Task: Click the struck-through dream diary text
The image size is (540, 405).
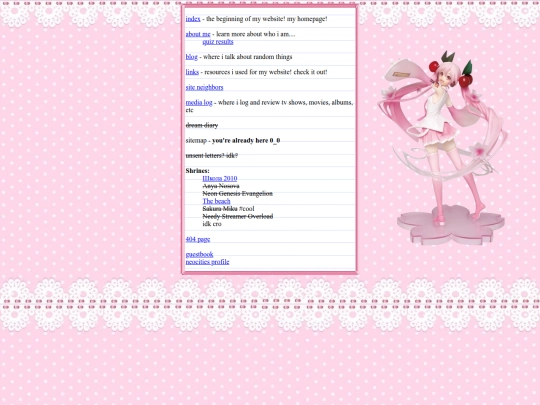Action: click(x=202, y=125)
